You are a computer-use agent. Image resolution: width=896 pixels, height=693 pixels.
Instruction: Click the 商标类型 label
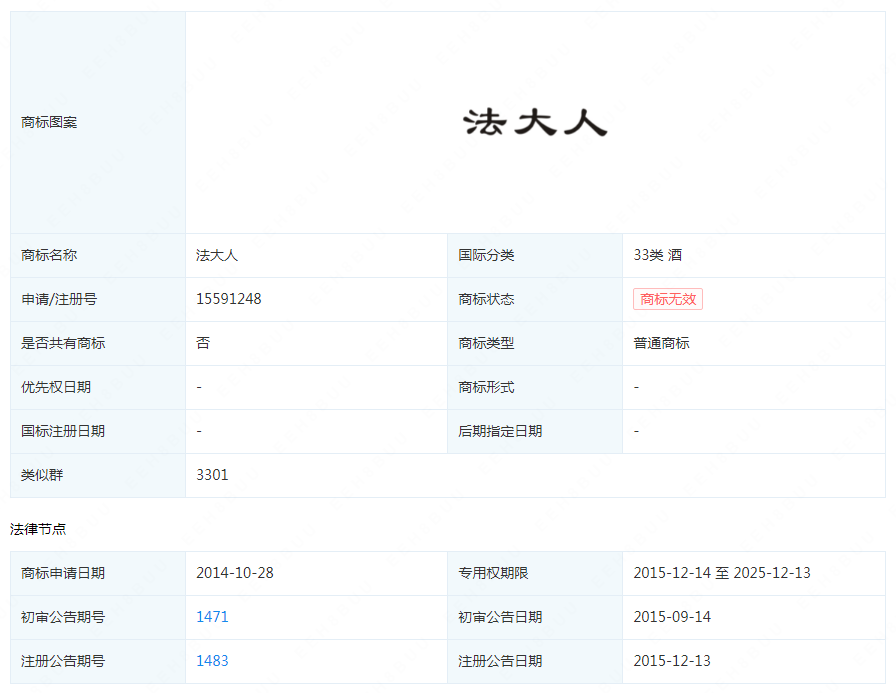[x=486, y=343]
